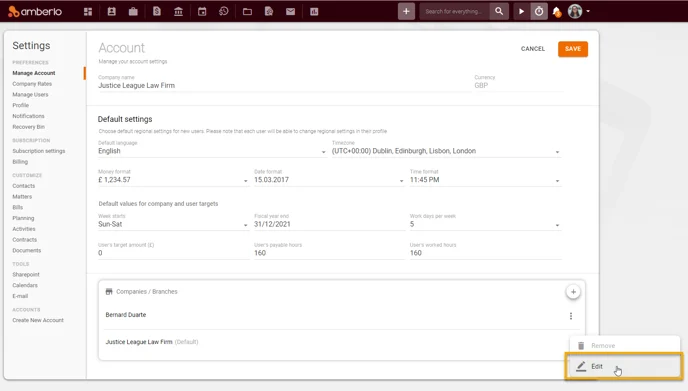Open the time history clock icon
The height and width of the screenshot is (391, 688).
point(223,12)
